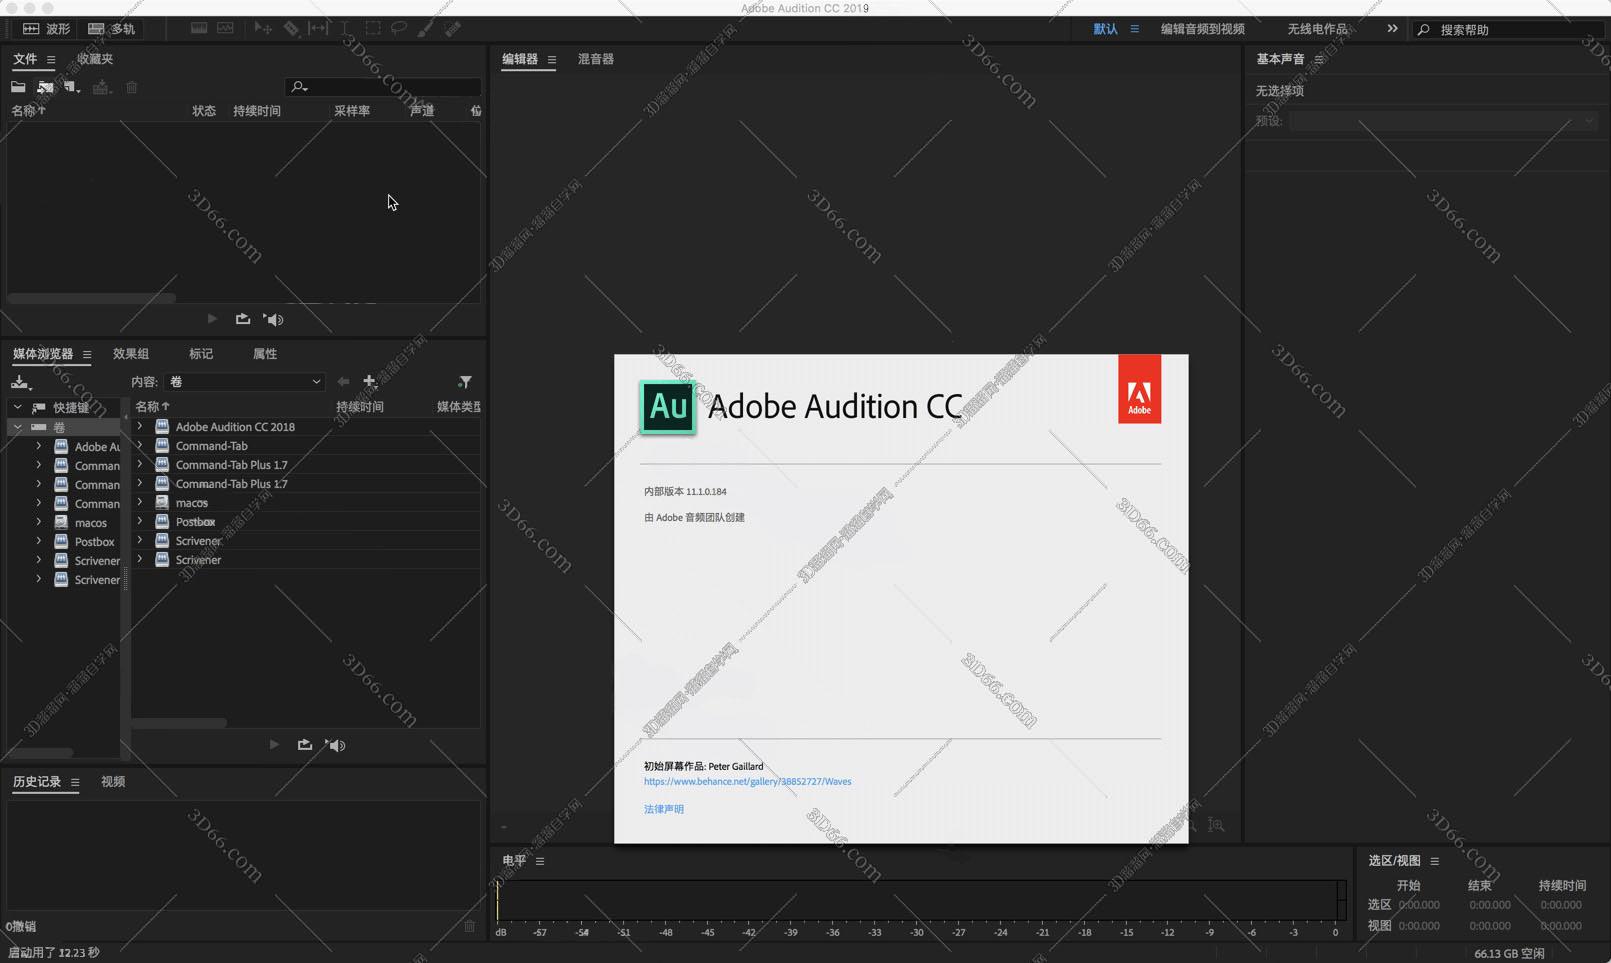1611x963 pixels.
Task: Switch to the 混音器 tab
Action: coord(595,60)
